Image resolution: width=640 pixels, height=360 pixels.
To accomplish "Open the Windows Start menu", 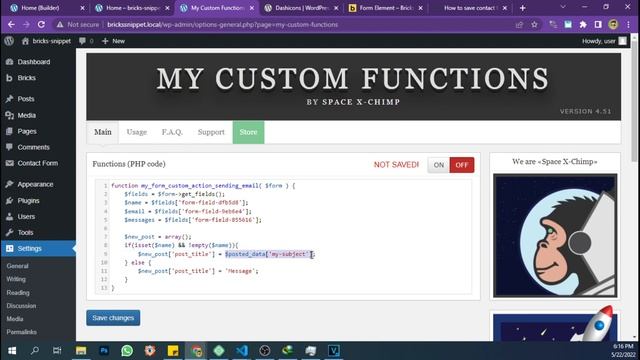I will 12,350.
